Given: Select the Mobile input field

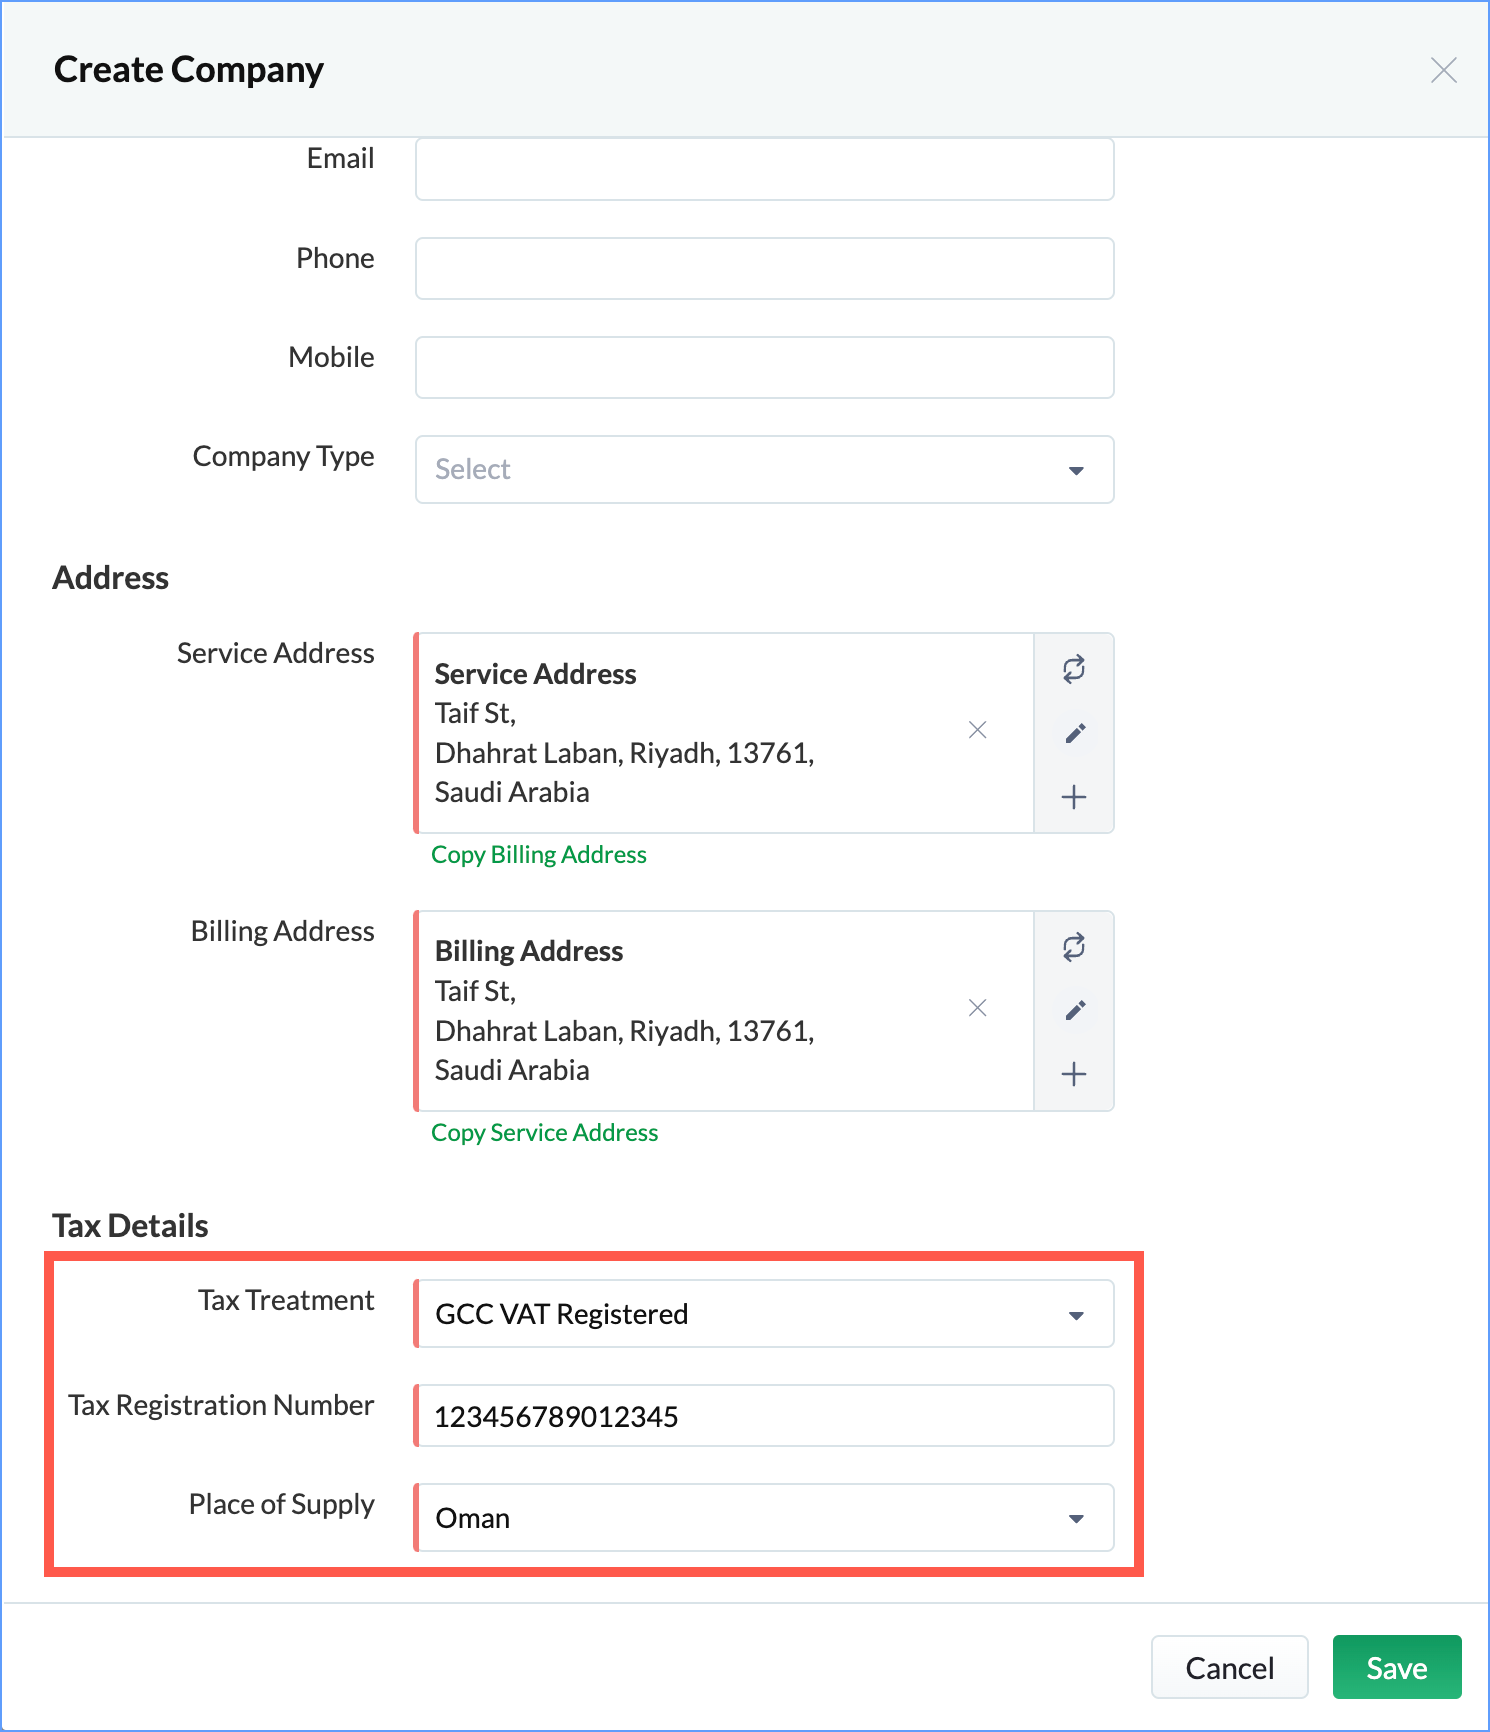Looking at the screenshot, I should click(765, 367).
